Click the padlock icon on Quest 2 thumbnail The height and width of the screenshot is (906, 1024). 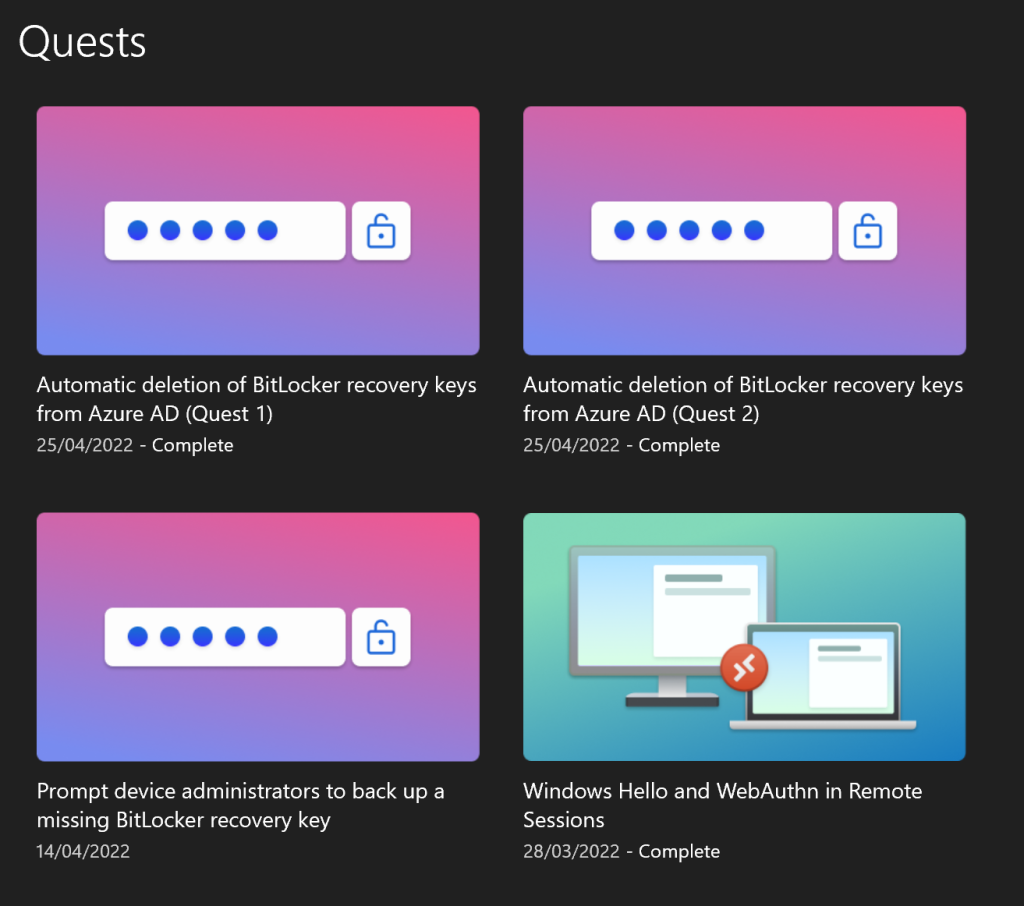coord(867,231)
